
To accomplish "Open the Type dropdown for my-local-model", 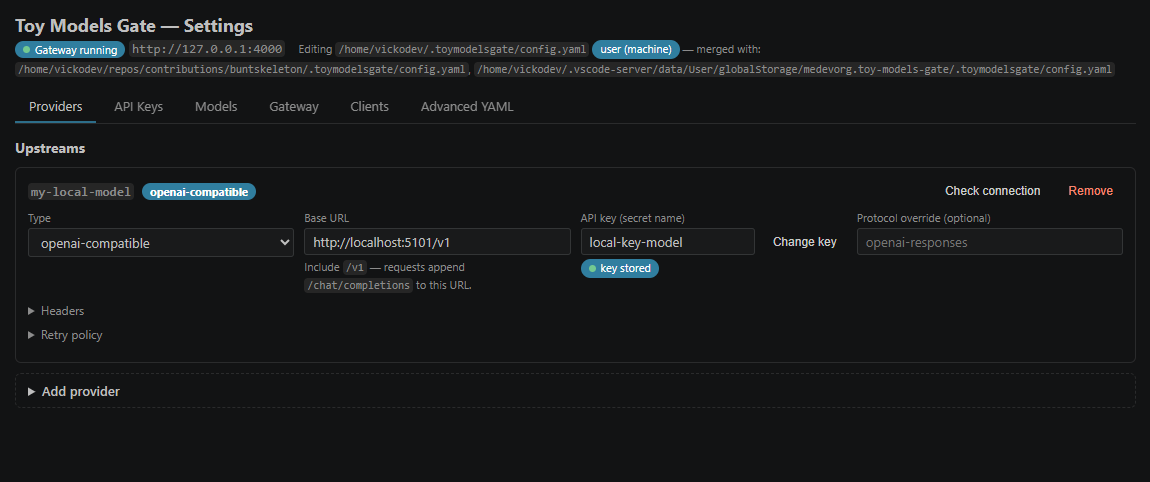I will pyautogui.click(x=161, y=242).
